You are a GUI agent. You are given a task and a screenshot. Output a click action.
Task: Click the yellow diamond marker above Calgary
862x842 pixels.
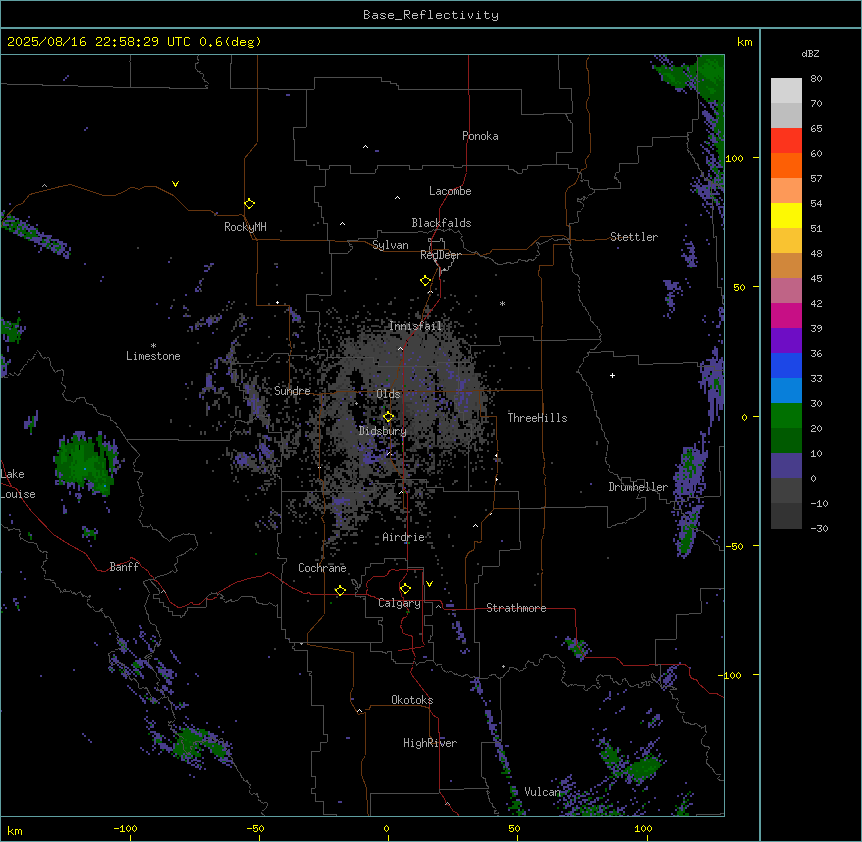pos(405,589)
